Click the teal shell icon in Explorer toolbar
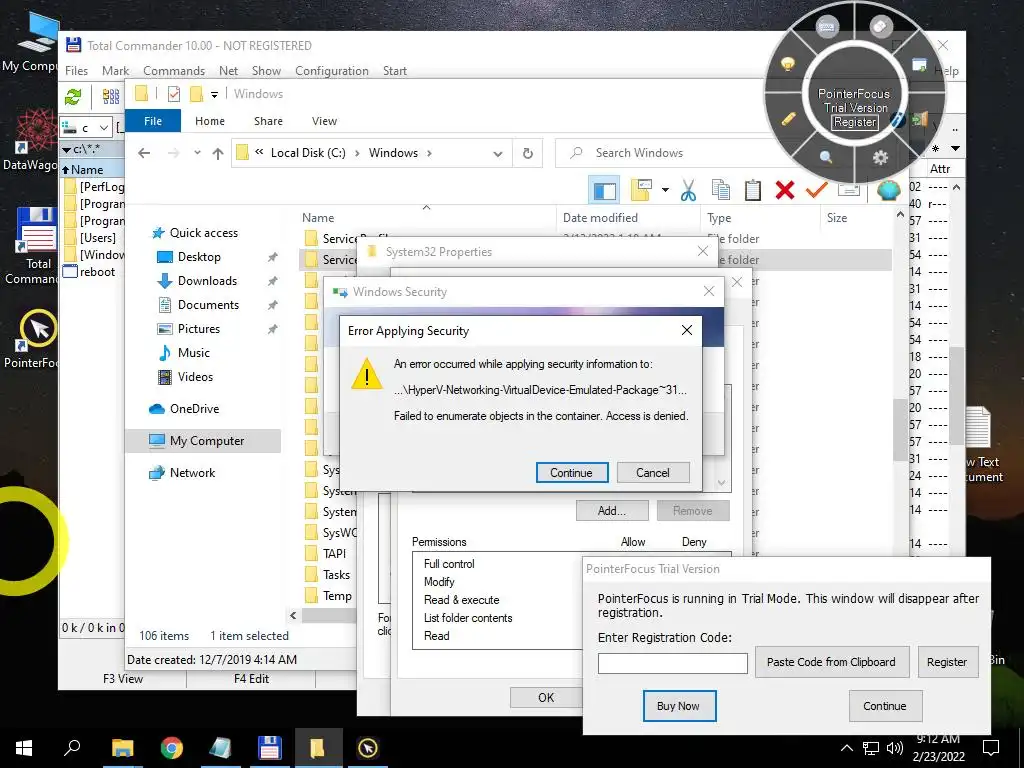 click(x=888, y=191)
